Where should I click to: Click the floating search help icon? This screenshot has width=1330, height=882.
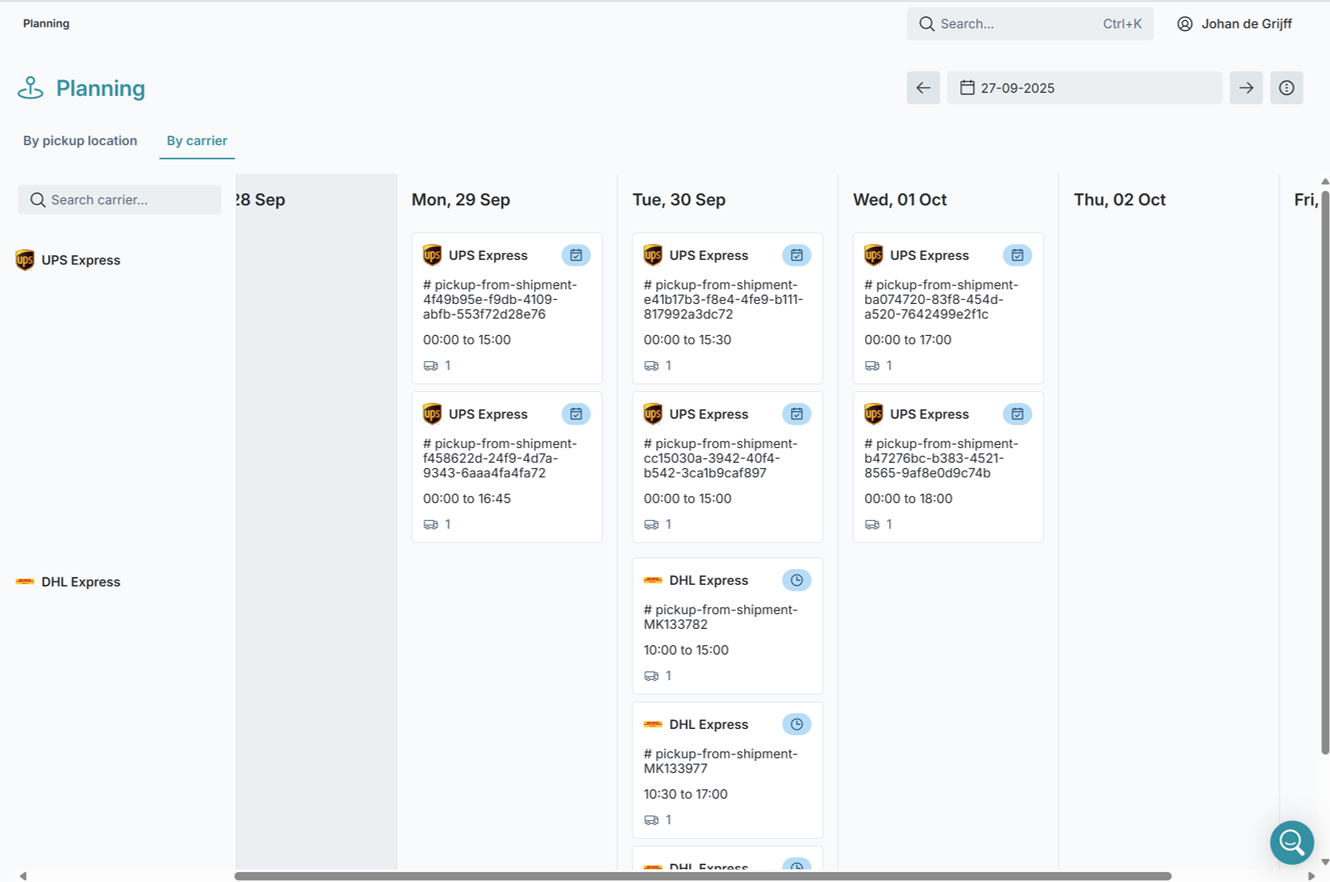[1291, 842]
